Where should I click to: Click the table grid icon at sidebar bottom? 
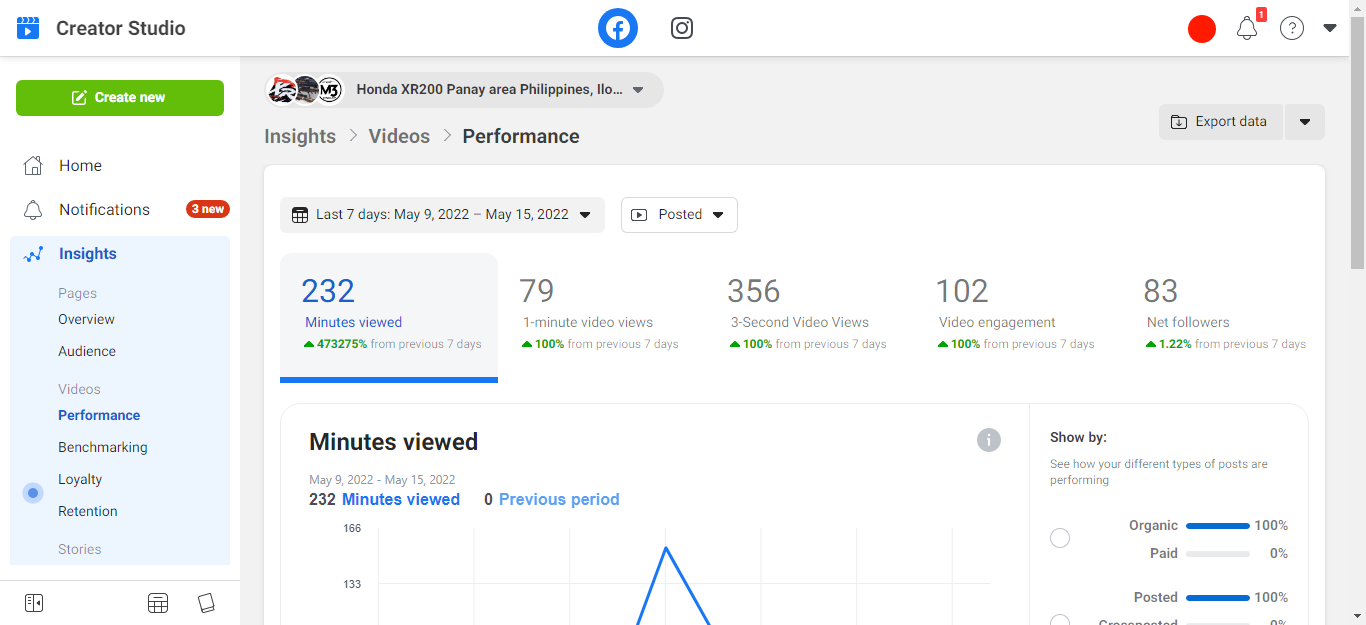[158, 603]
